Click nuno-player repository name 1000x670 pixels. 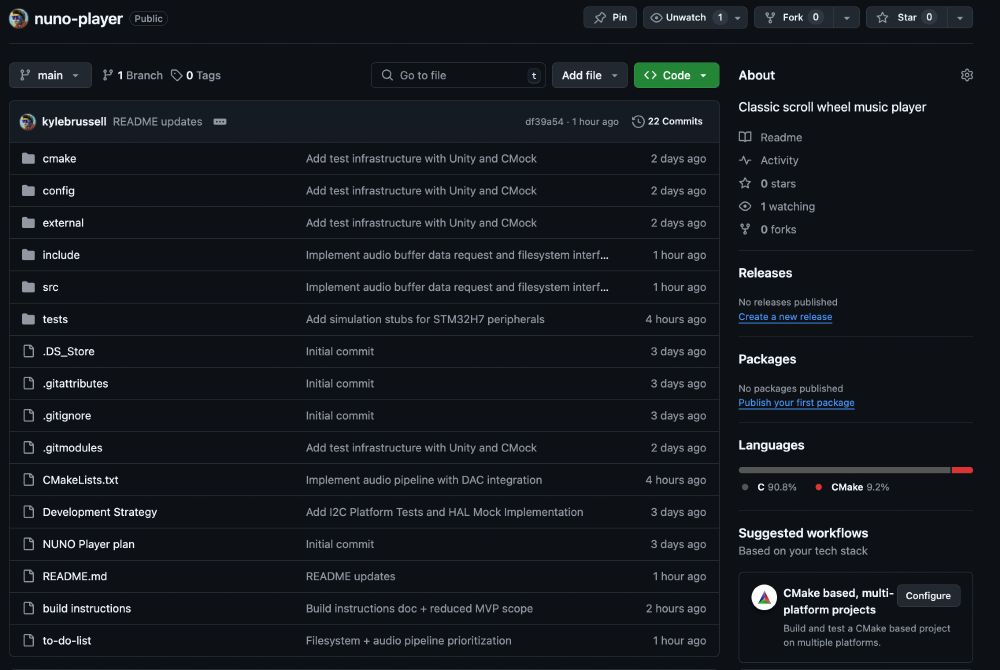[x=78, y=18]
